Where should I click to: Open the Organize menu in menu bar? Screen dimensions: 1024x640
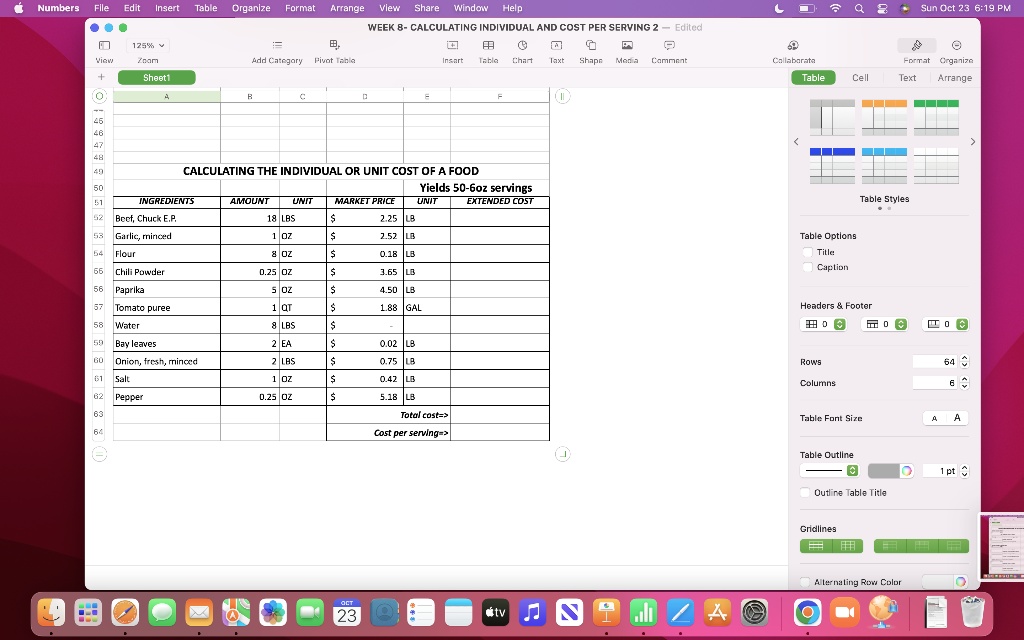click(x=250, y=8)
